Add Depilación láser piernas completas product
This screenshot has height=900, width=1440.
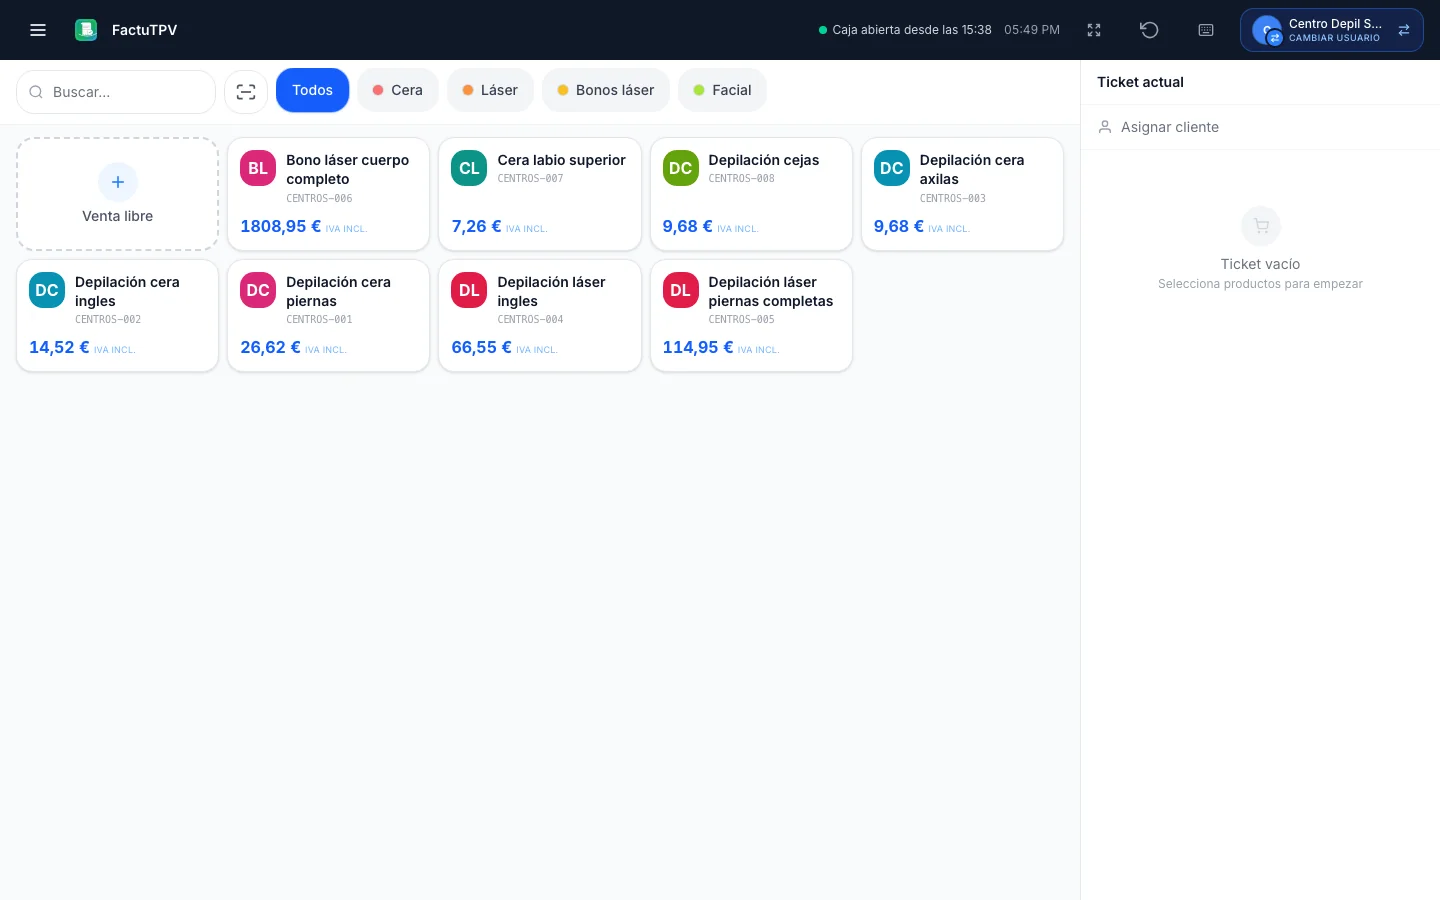point(751,316)
